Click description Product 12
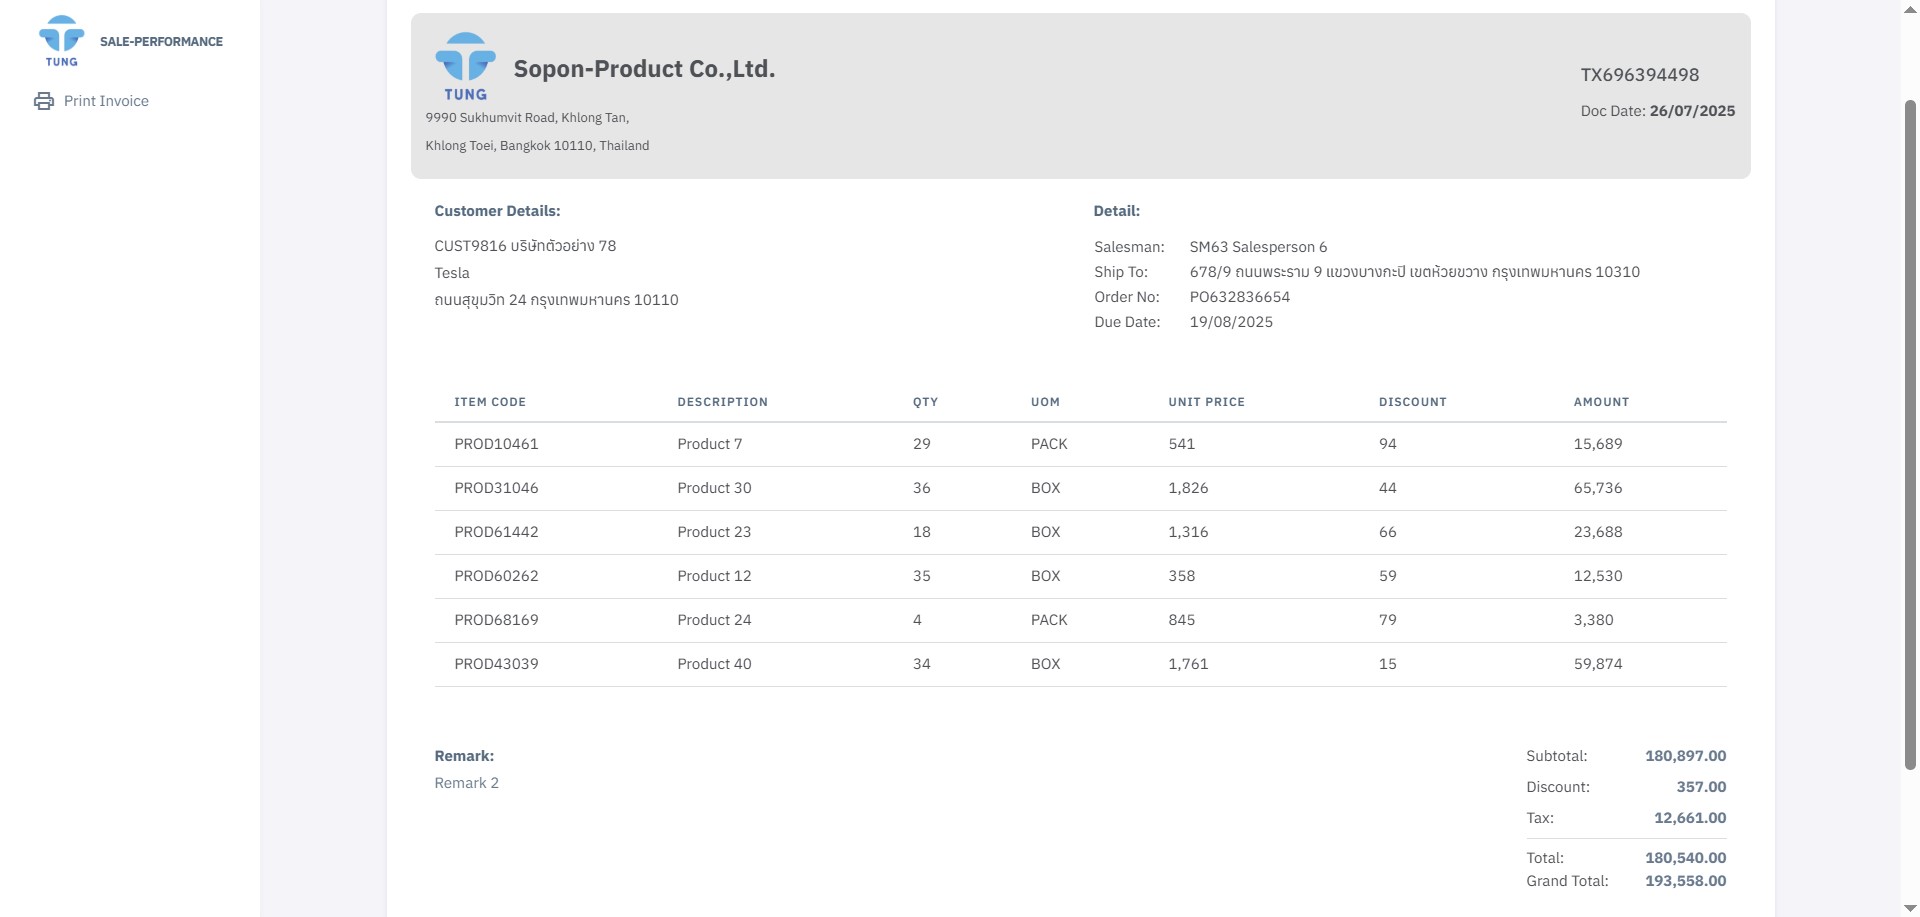1920x917 pixels. (x=714, y=576)
